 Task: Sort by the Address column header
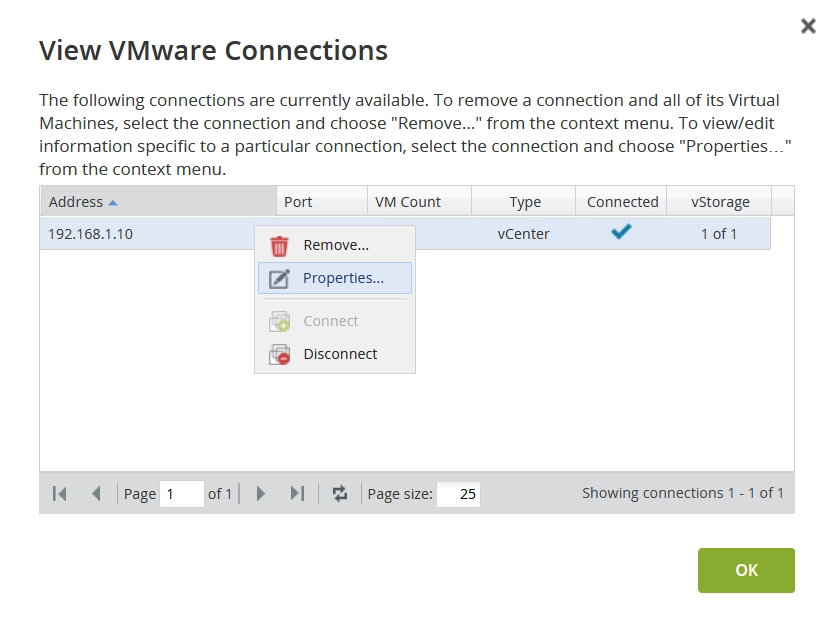(x=158, y=201)
